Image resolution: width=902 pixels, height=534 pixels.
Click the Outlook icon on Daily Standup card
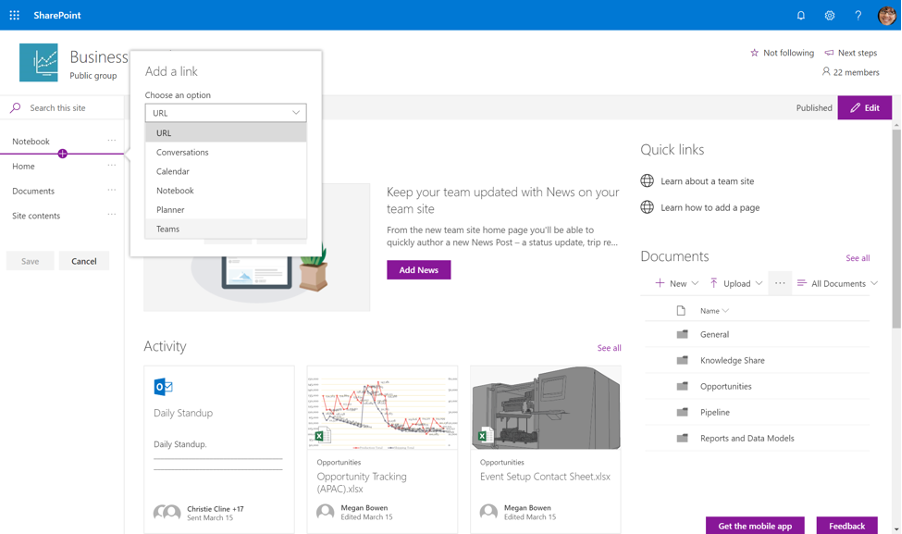tap(163, 387)
